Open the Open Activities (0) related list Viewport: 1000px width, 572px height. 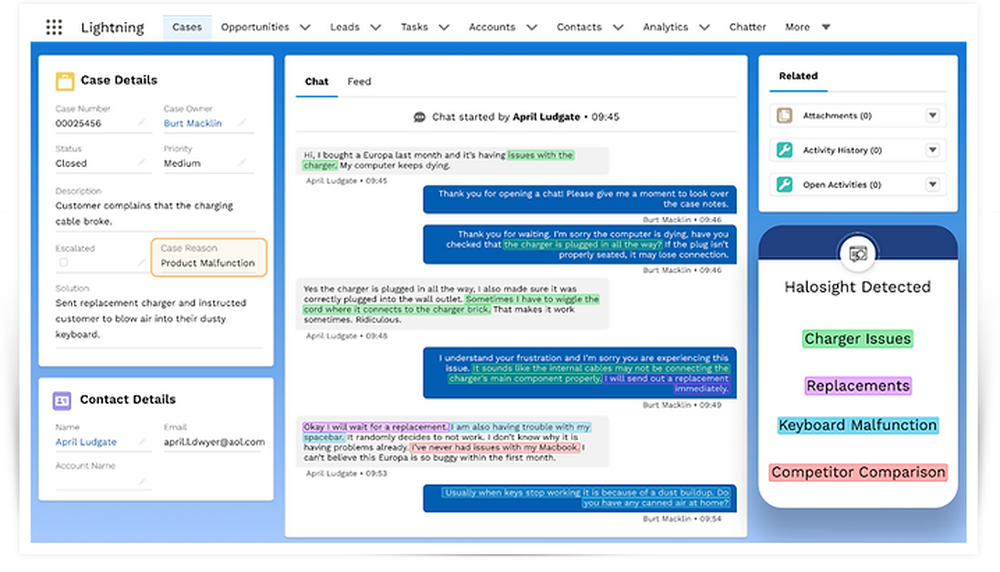pos(842,184)
